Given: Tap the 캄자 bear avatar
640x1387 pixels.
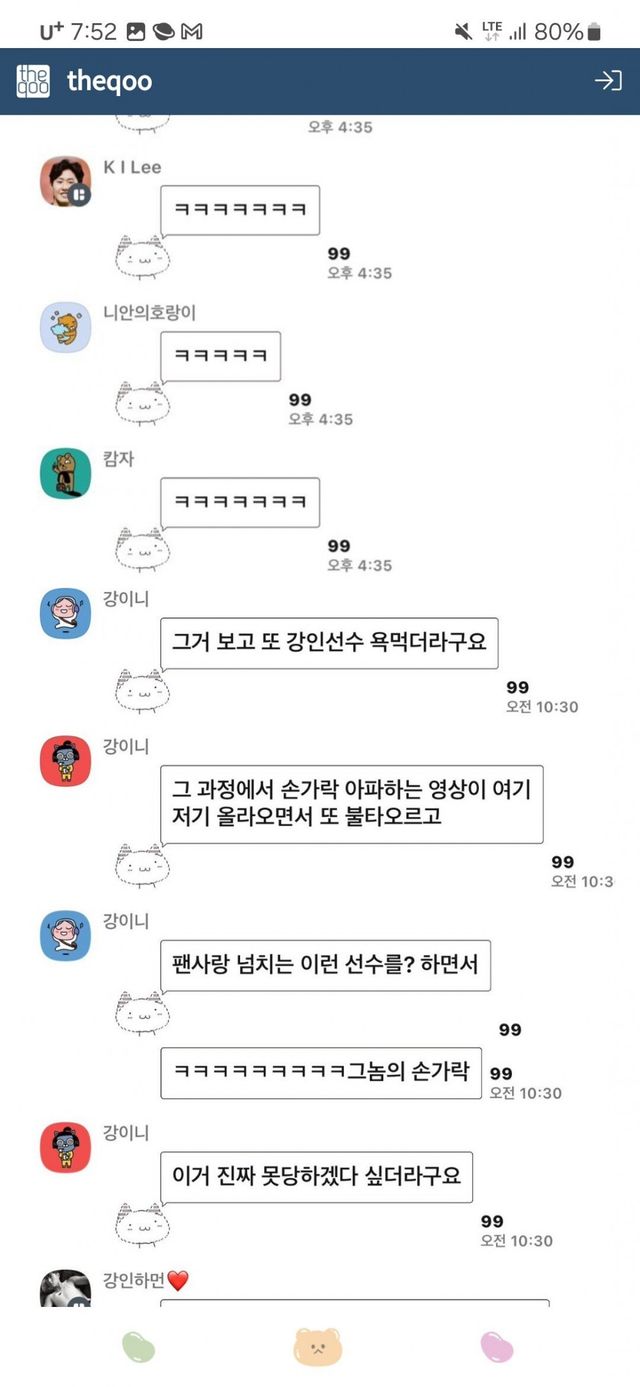Looking at the screenshot, I should pos(65,473).
